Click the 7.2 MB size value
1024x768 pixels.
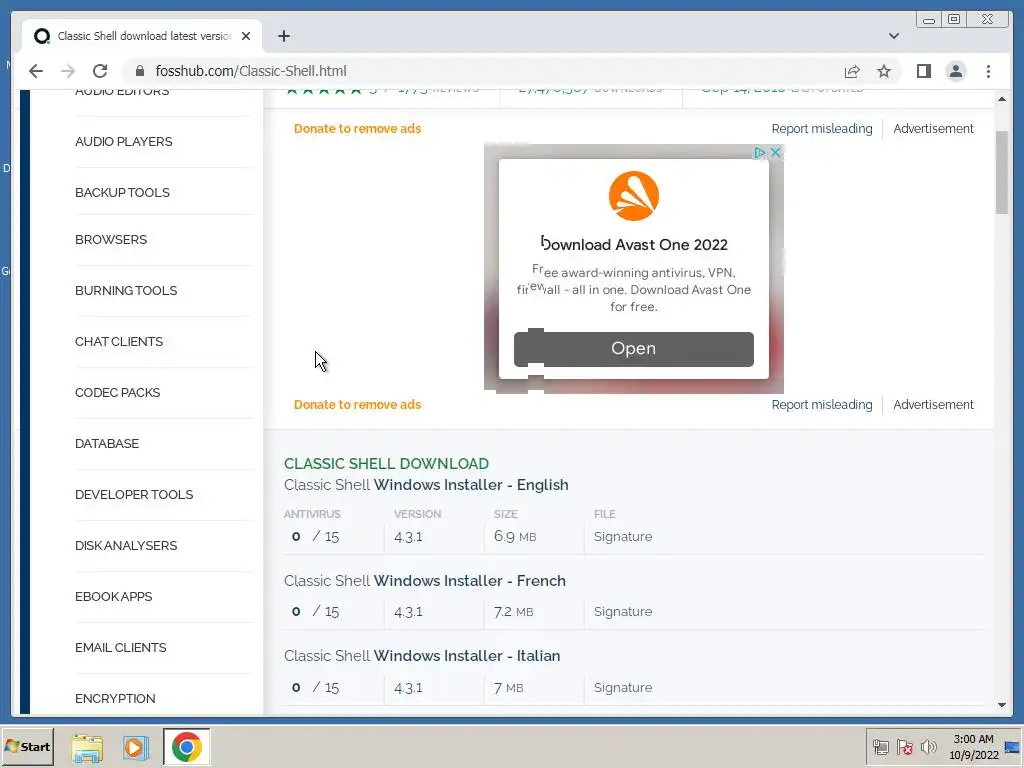pos(513,612)
